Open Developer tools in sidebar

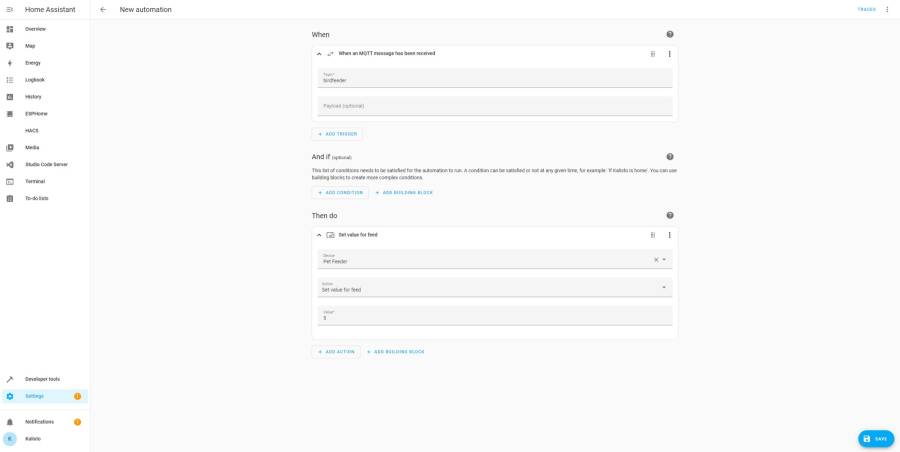pos(42,379)
